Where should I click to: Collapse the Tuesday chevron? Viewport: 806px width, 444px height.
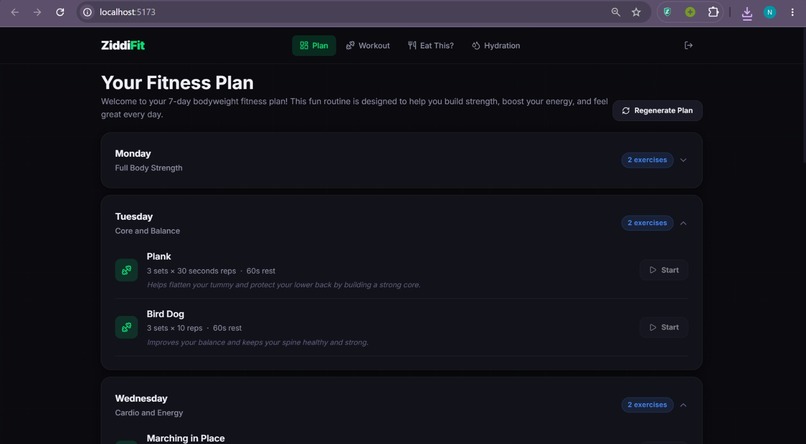(683, 223)
